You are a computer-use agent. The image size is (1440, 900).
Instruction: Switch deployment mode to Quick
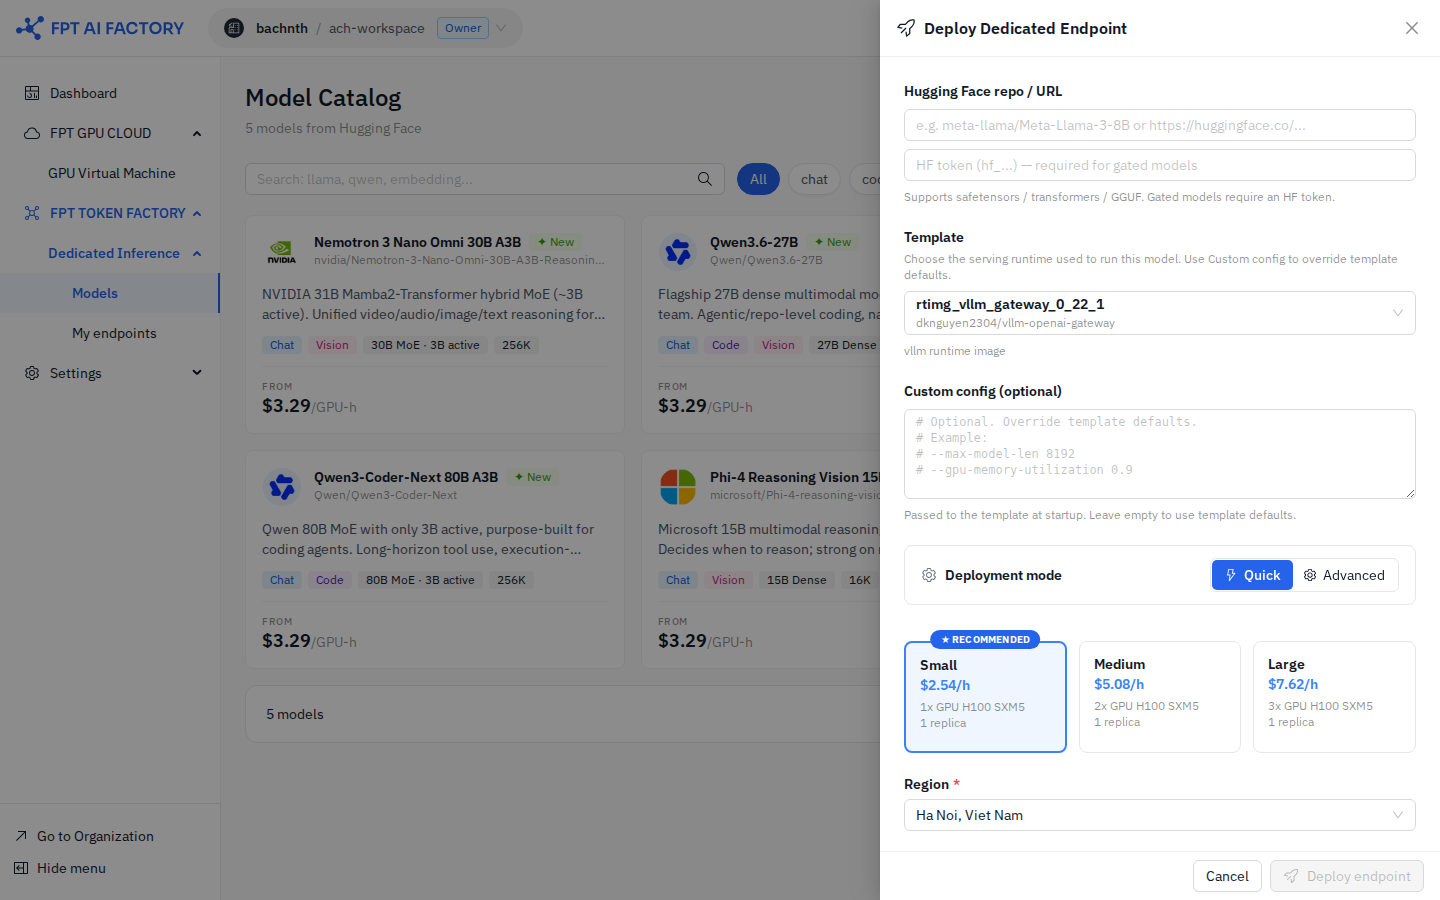click(1252, 575)
